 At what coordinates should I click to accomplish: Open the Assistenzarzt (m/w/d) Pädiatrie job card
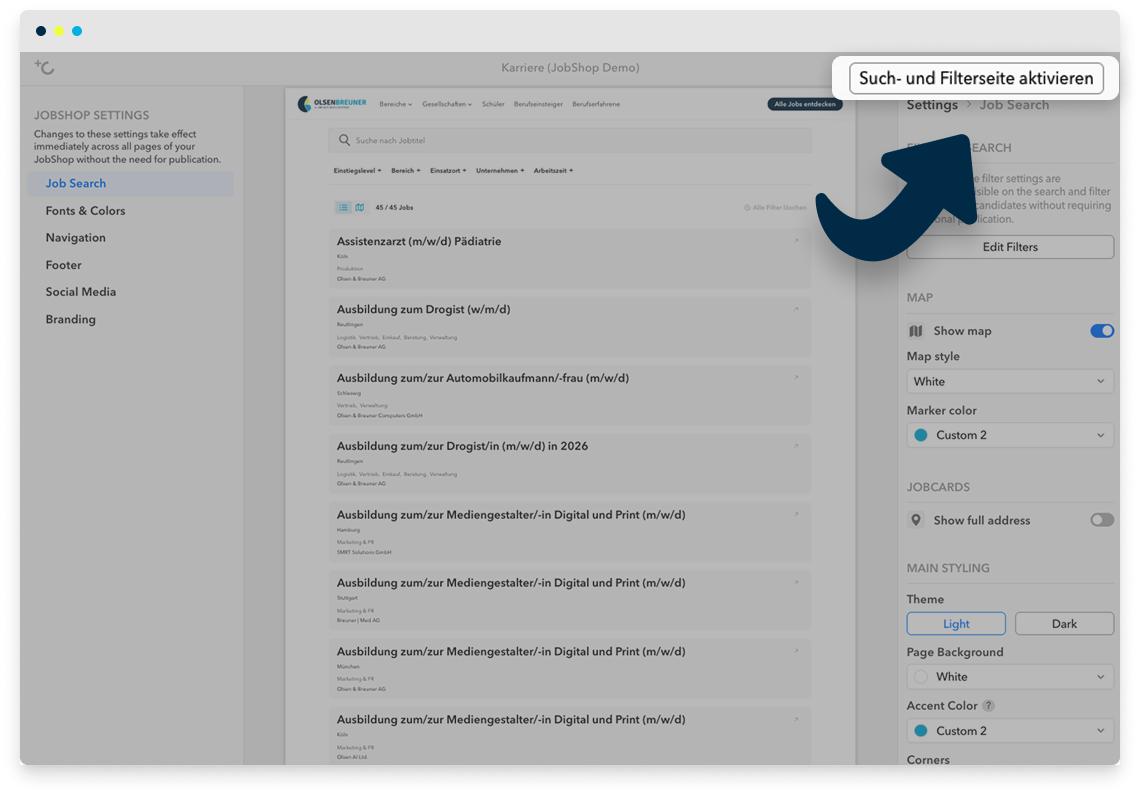click(x=570, y=259)
